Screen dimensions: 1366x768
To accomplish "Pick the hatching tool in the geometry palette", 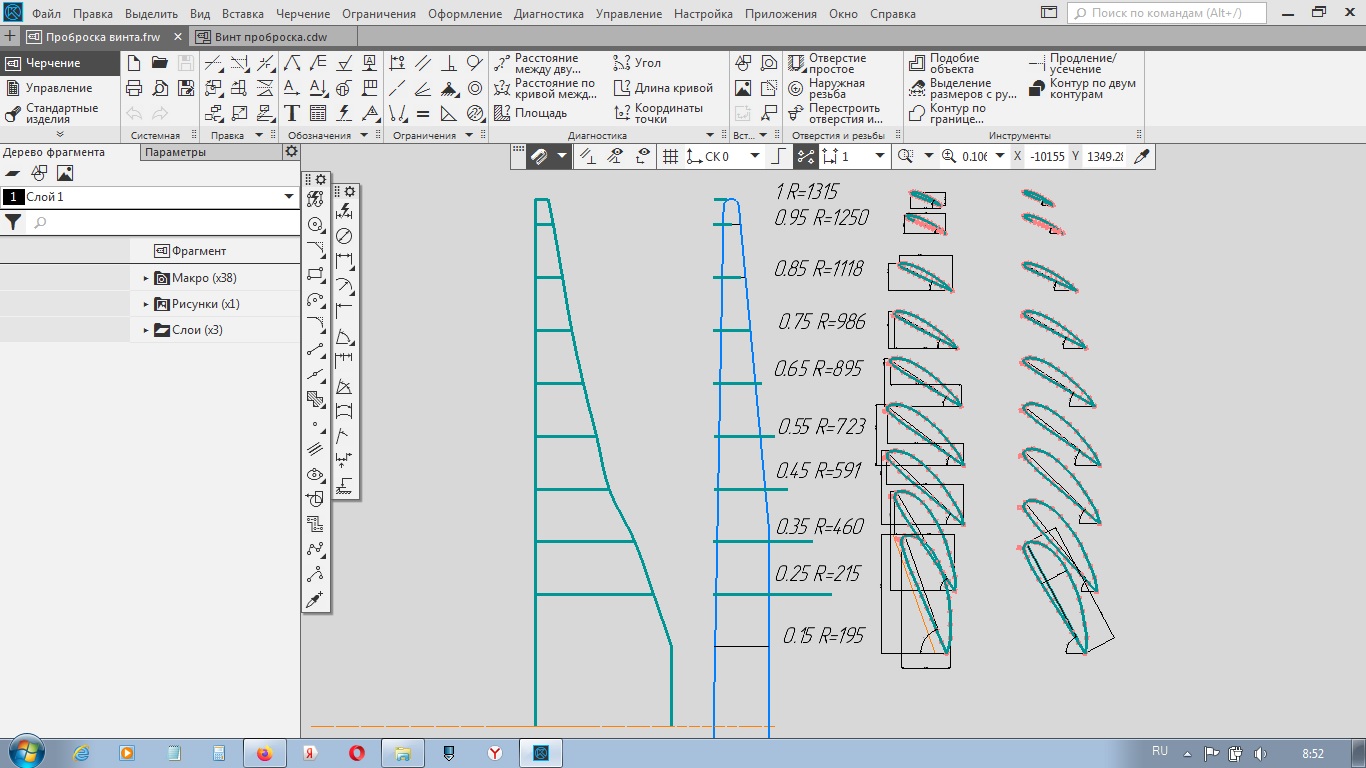I will 315,400.
